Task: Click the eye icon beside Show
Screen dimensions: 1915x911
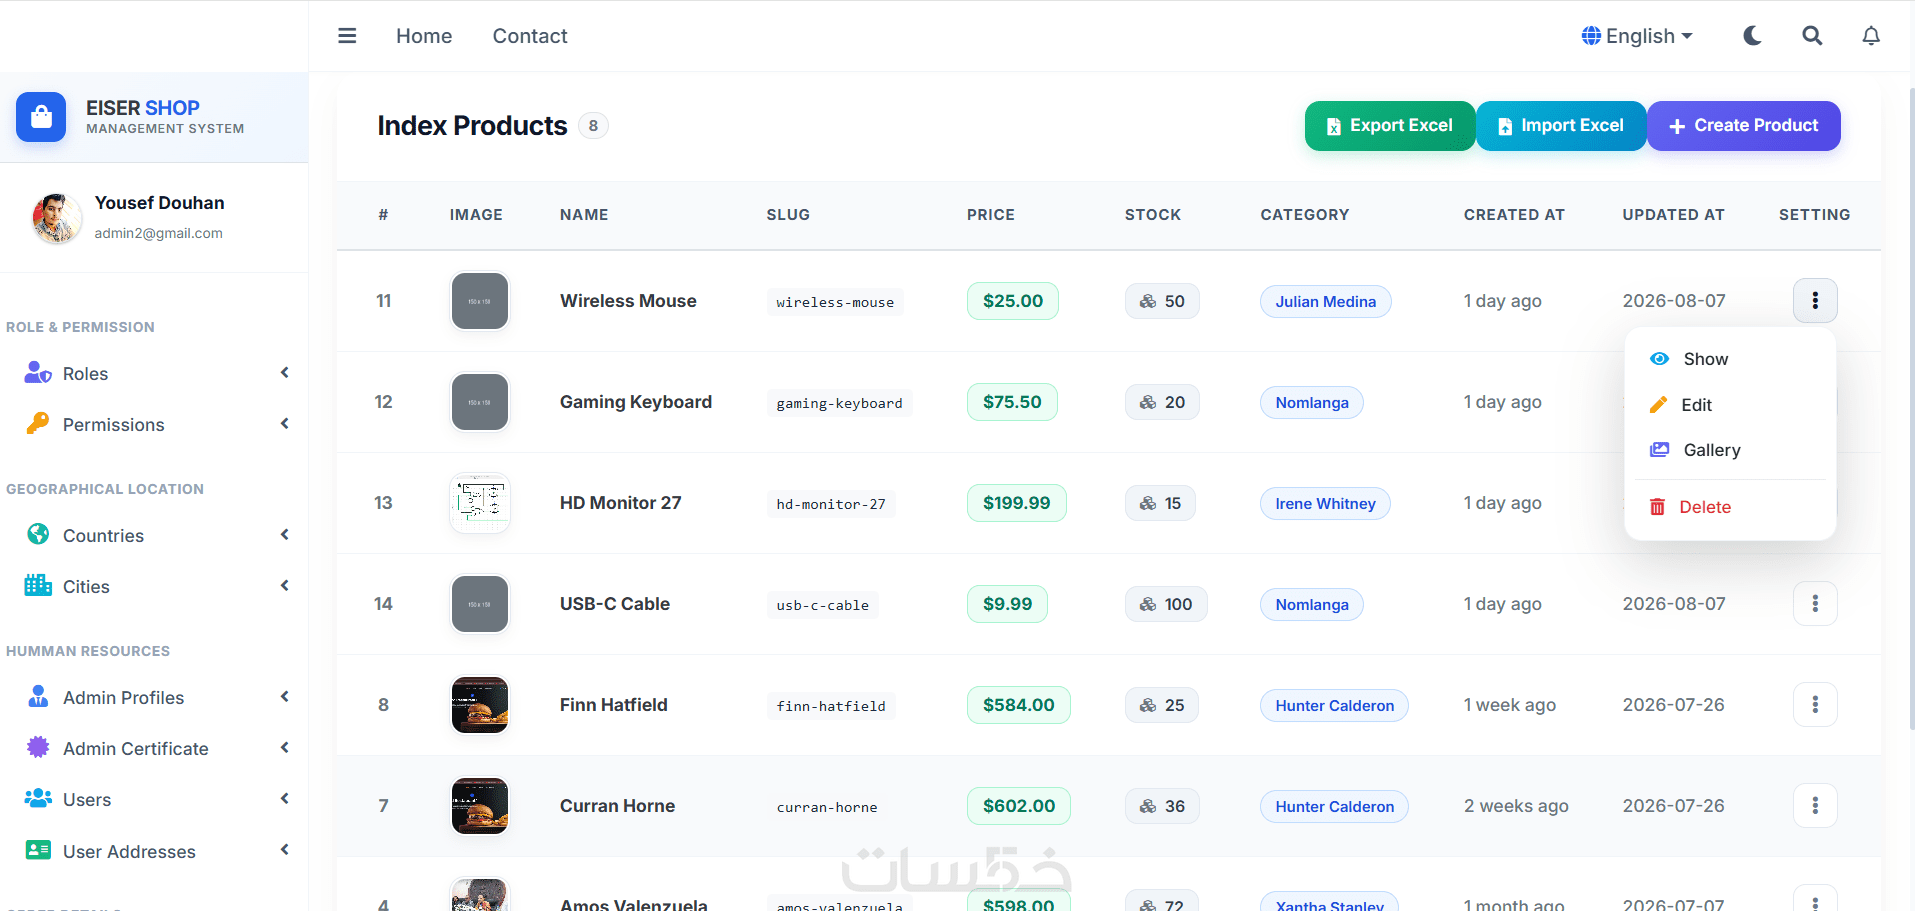Action: tap(1659, 359)
